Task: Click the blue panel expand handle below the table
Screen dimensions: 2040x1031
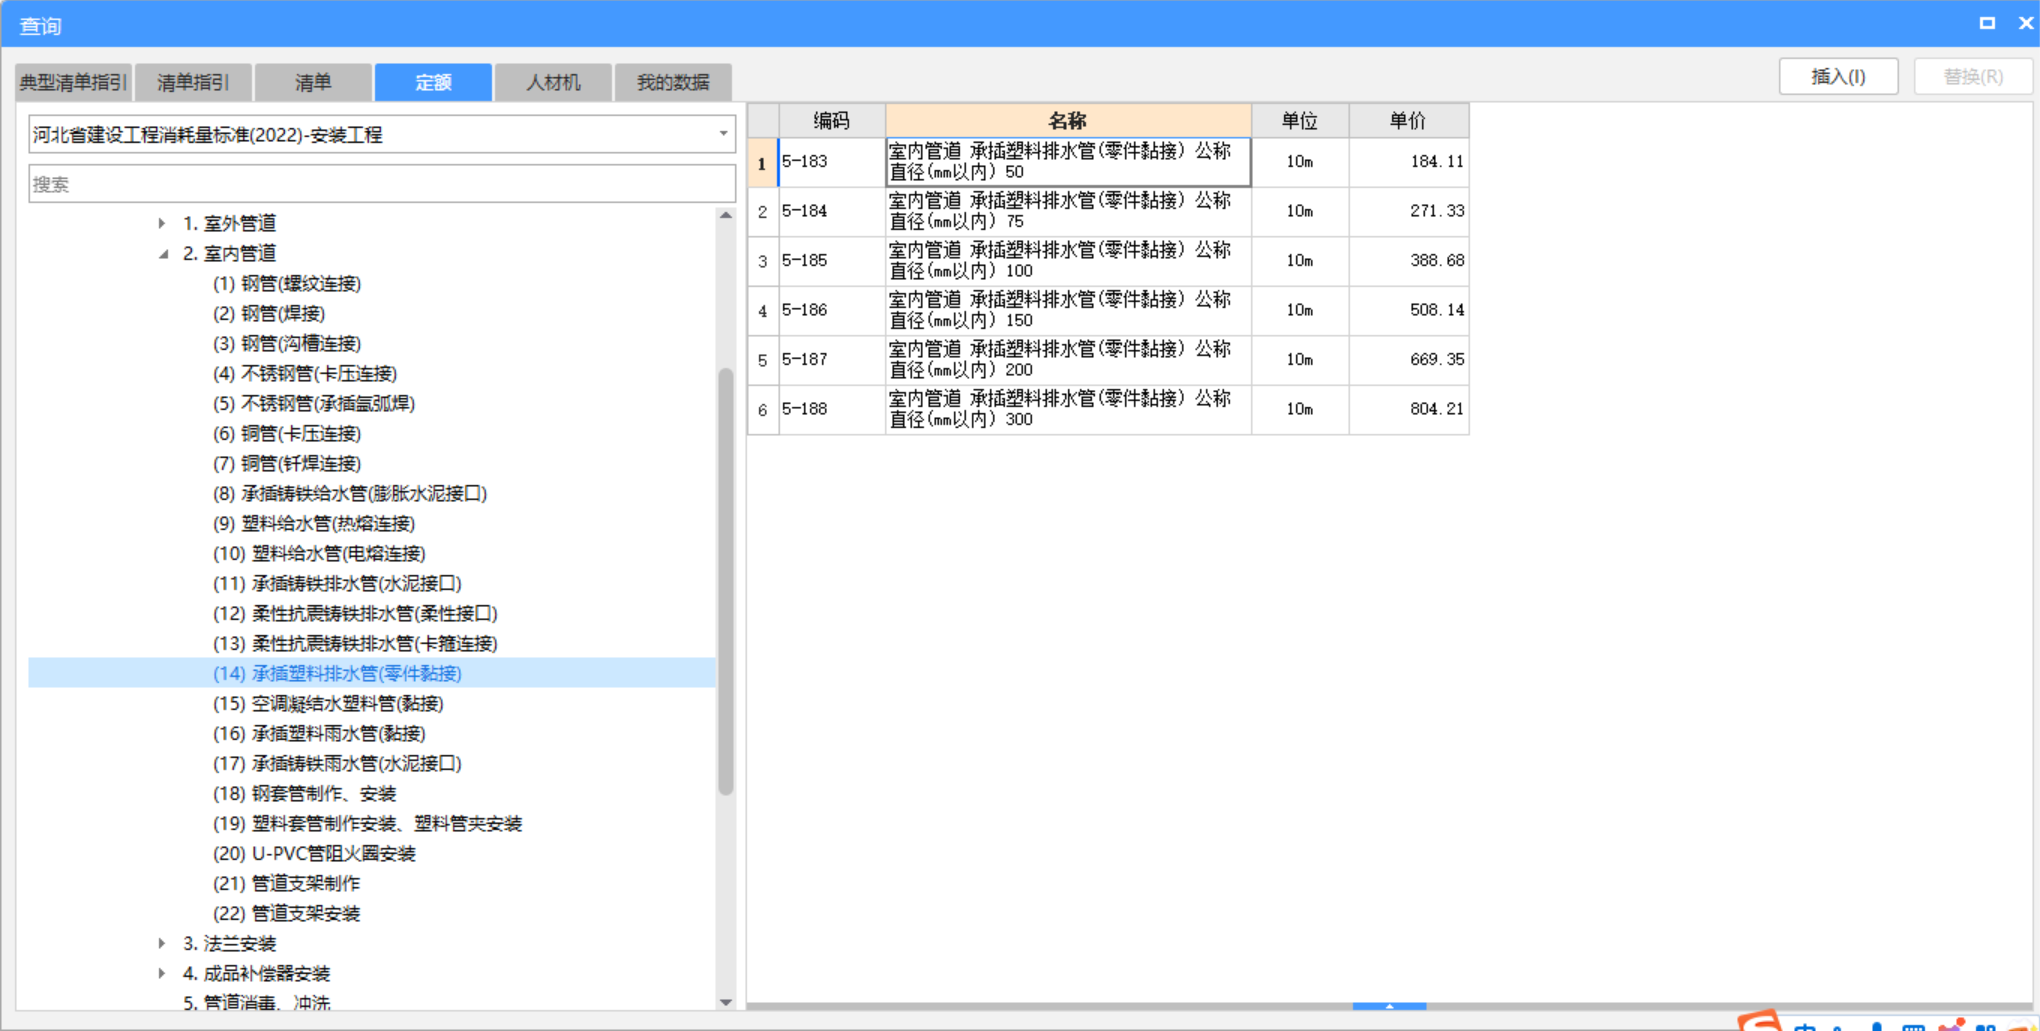Action: [x=1389, y=1006]
